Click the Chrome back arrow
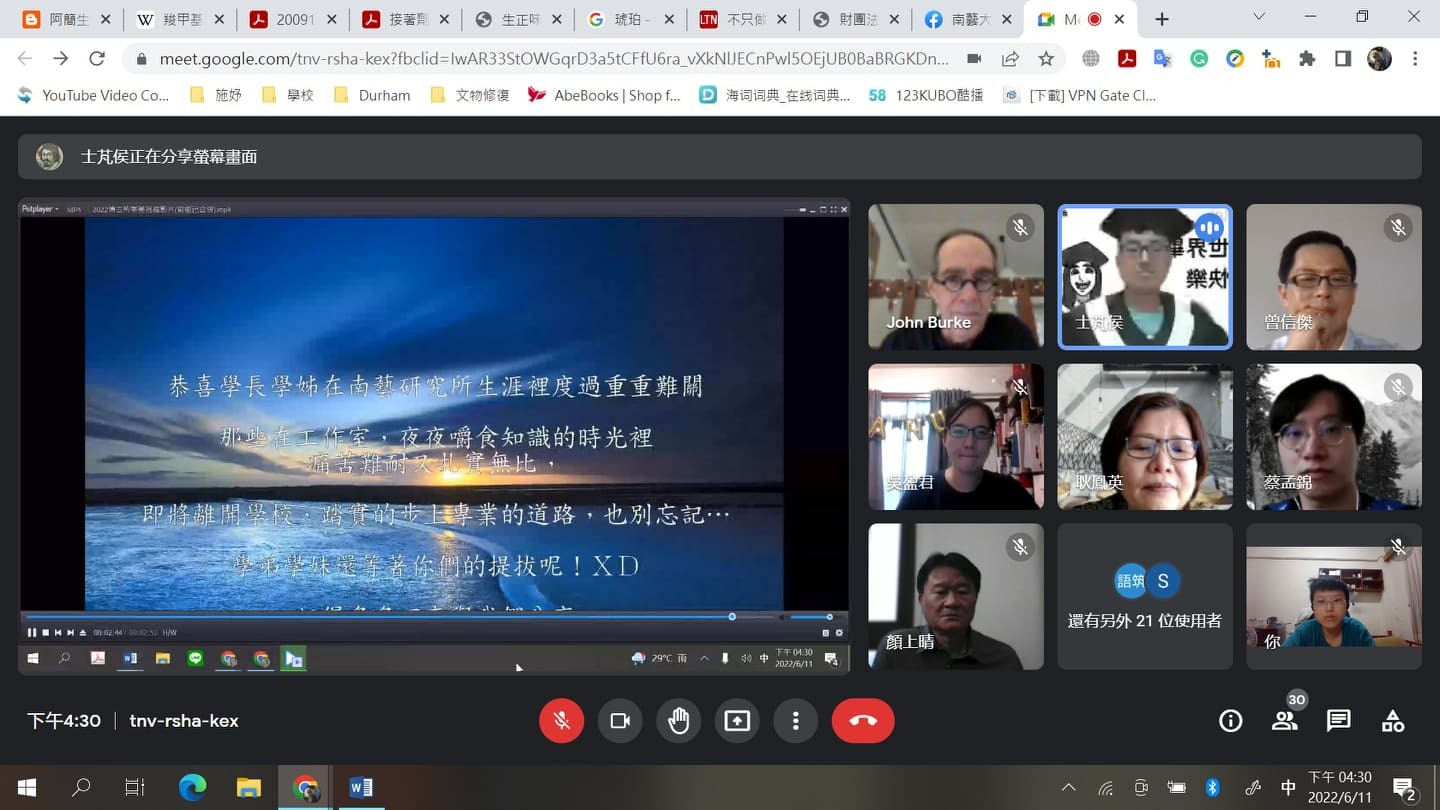Viewport: 1440px width, 810px height. pos(25,59)
